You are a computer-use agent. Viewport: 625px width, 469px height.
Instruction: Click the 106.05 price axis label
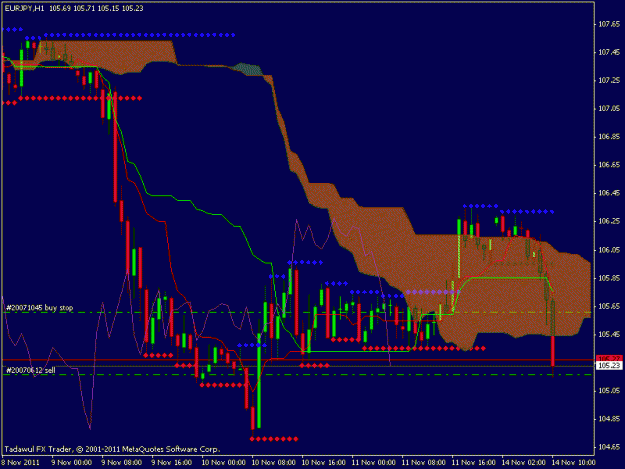[x=609, y=250]
